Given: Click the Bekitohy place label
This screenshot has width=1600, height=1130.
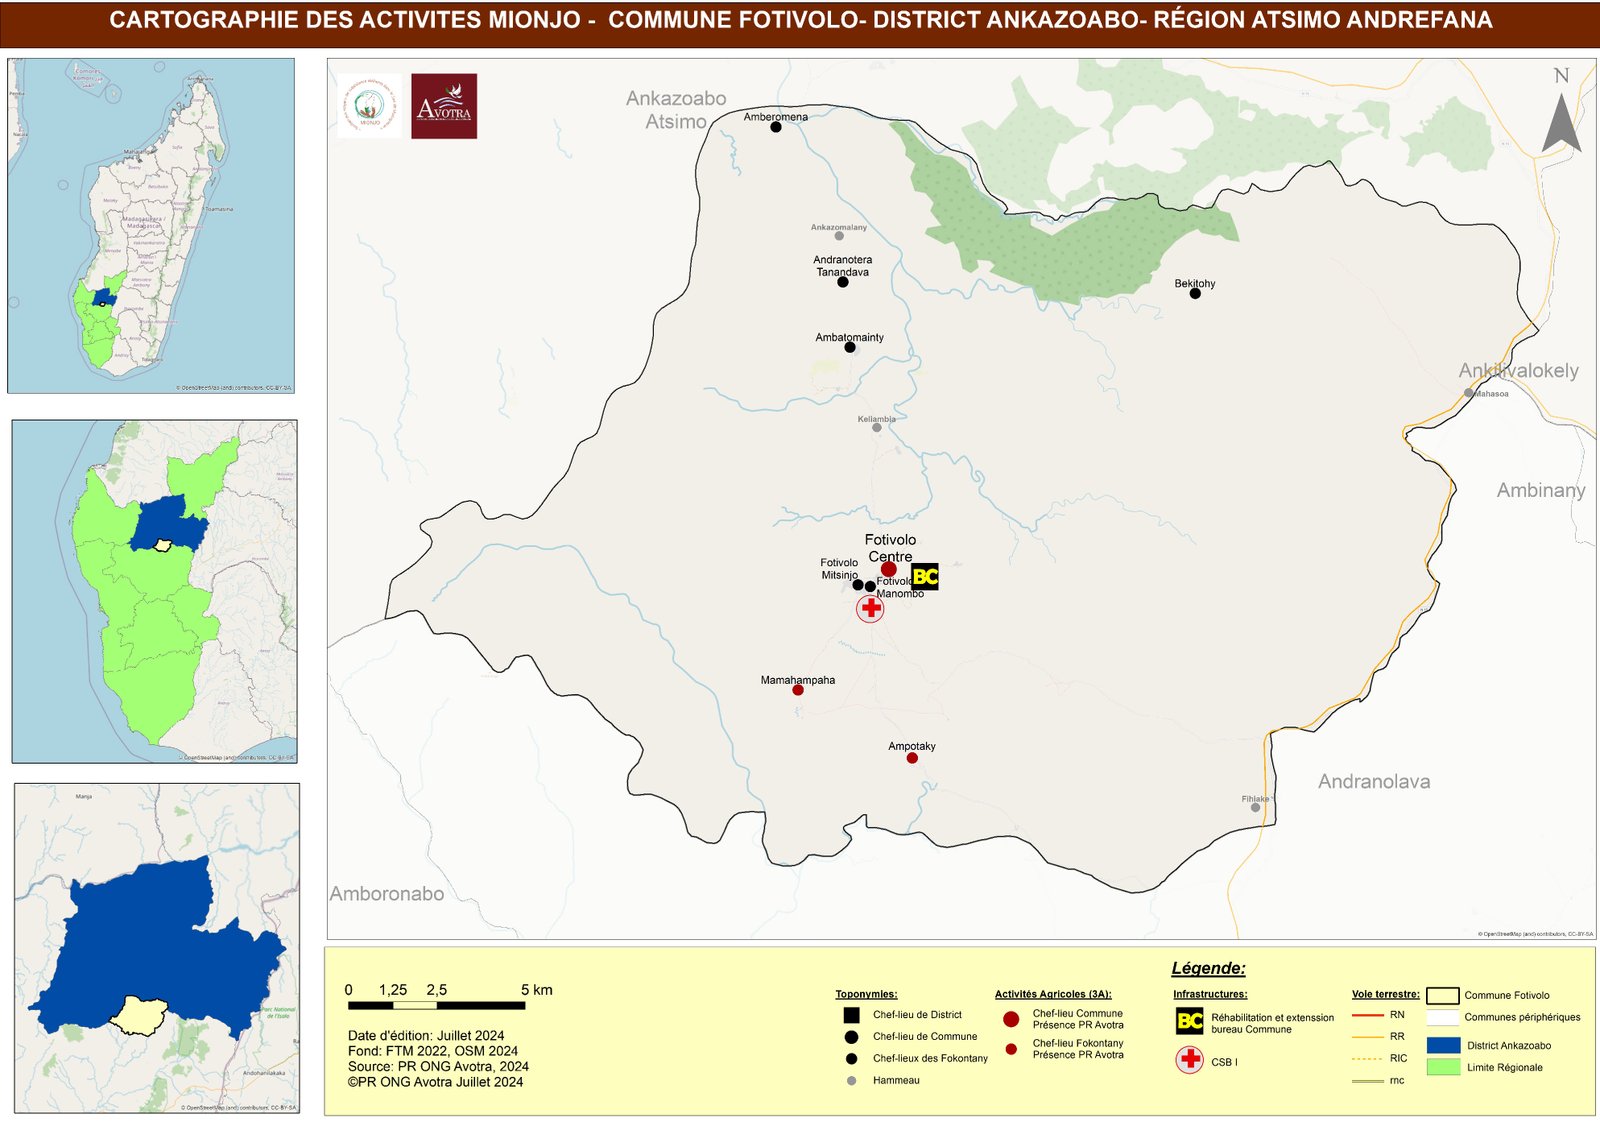Looking at the screenshot, I should coord(1195,283).
